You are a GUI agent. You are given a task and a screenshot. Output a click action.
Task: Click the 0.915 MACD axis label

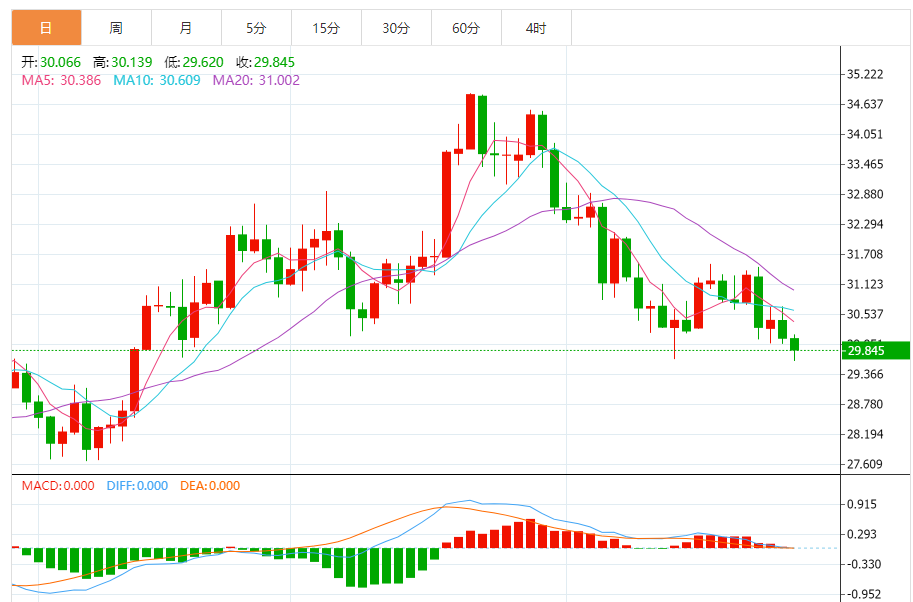[x=862, y=504]
